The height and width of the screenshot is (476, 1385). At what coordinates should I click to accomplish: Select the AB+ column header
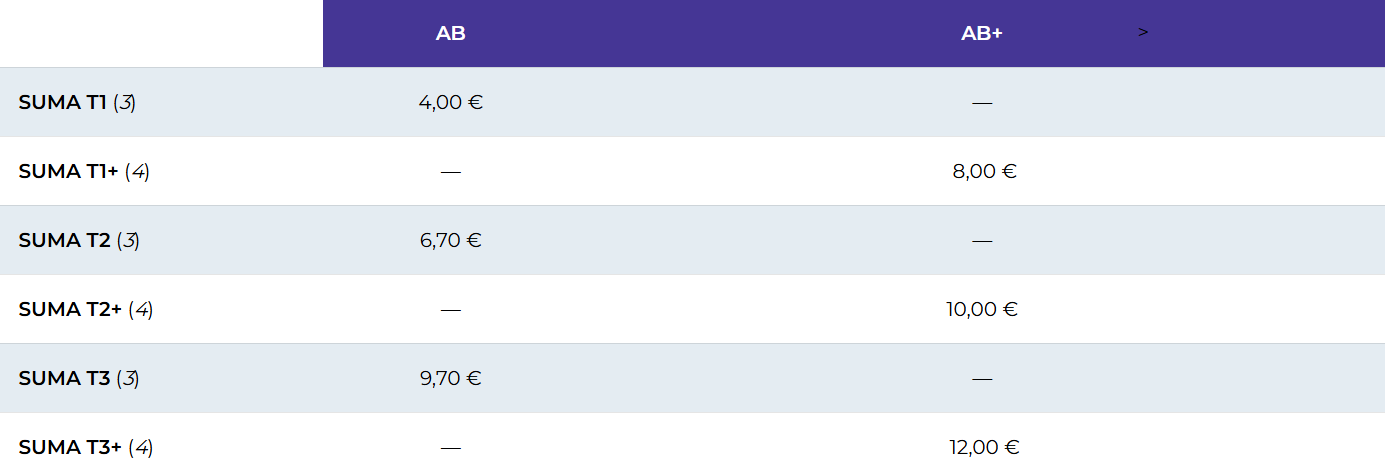coord(982,33)
